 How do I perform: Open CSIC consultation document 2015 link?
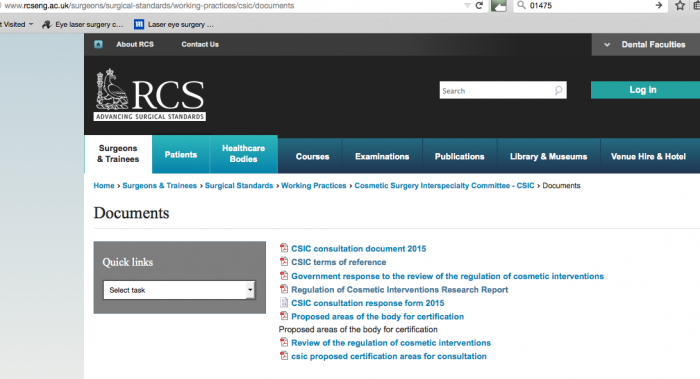[x=358, y=249]
